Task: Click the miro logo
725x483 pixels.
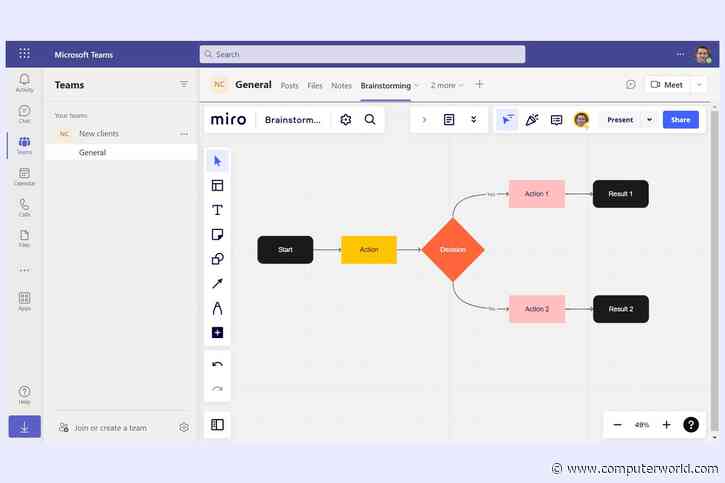Action: (228, 120)
